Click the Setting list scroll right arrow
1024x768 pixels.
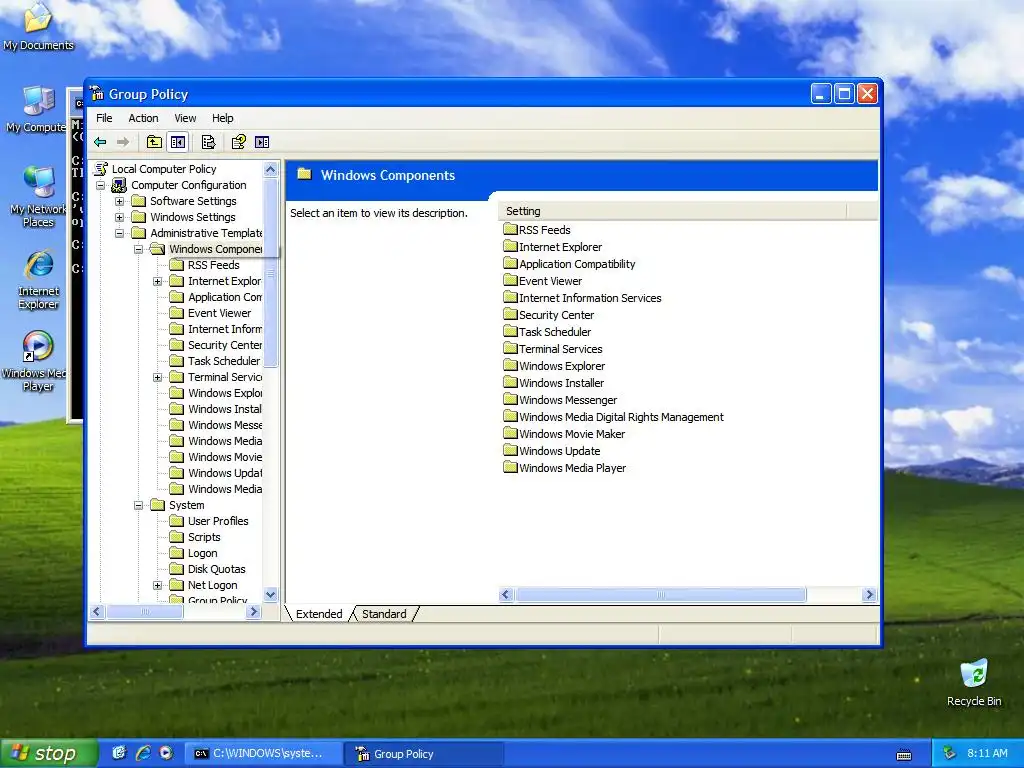click(x=869, y=594)
